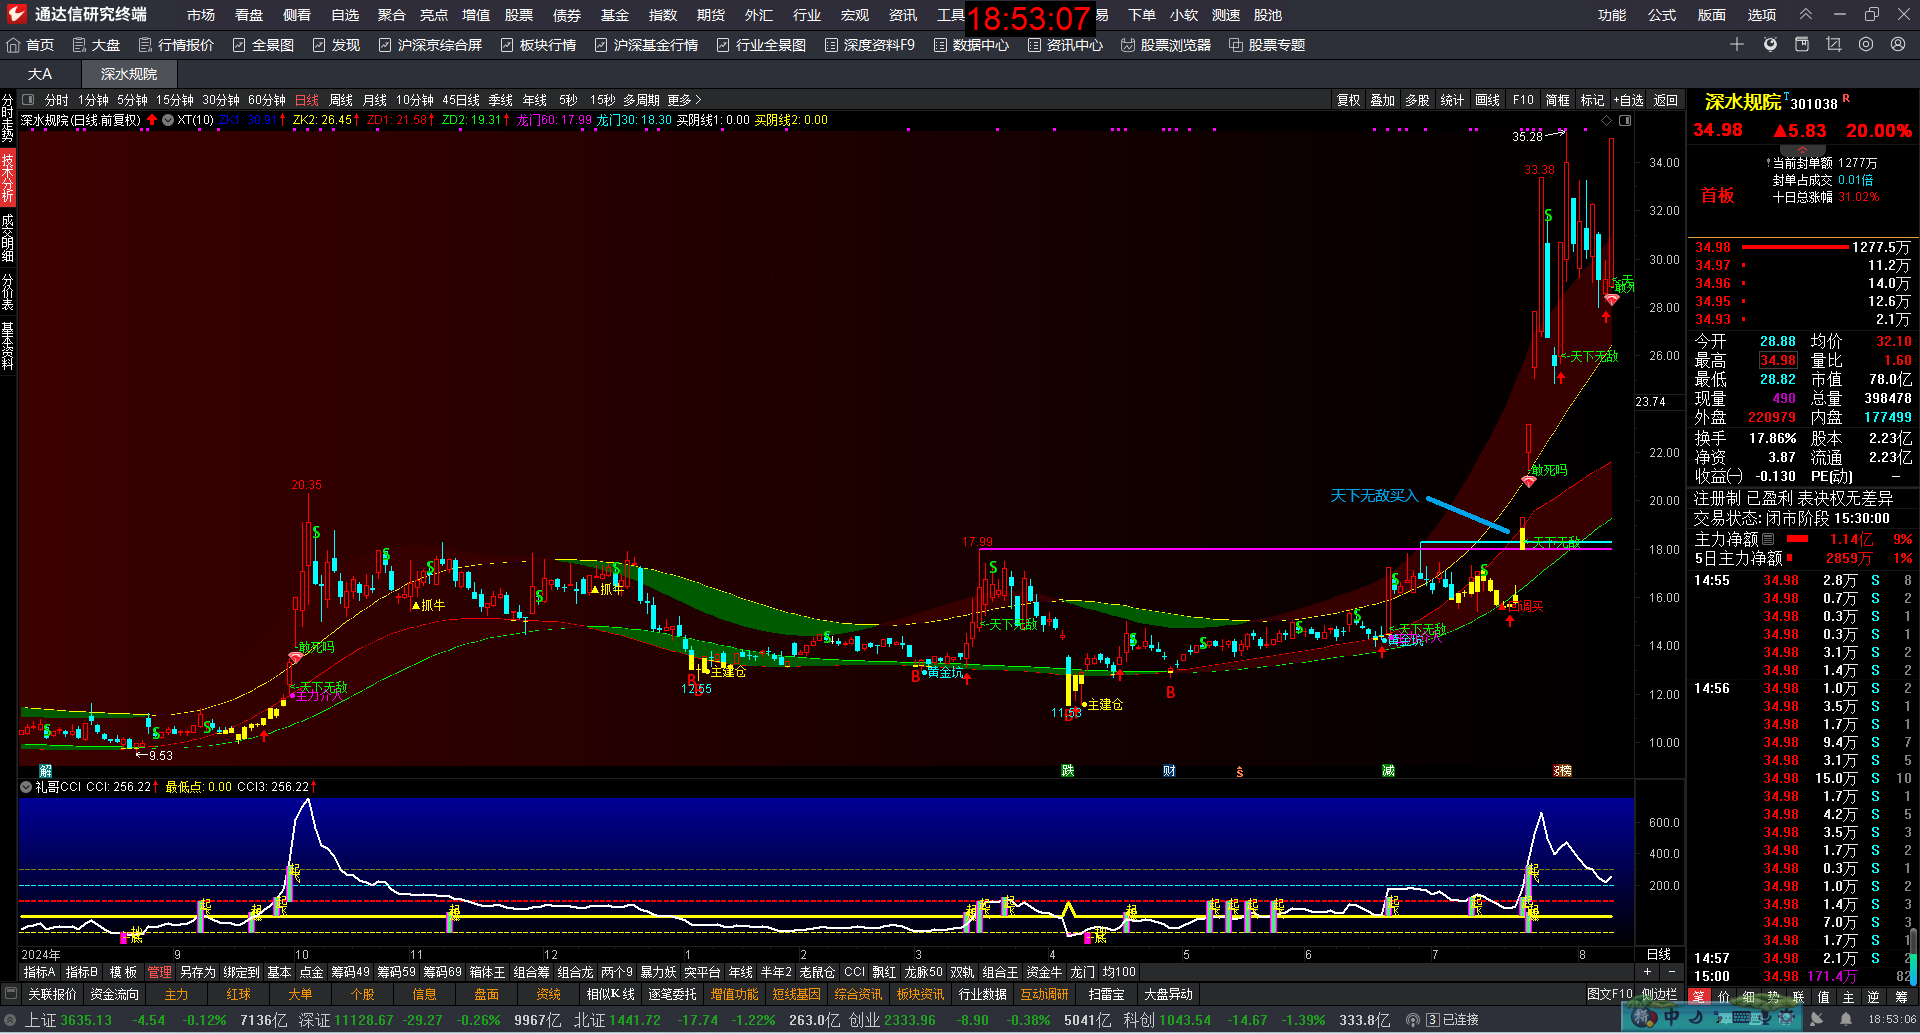Screen dimensions: 1920x1034
Task: Go to 首页 home icon
Action: [x=14, y=45]
